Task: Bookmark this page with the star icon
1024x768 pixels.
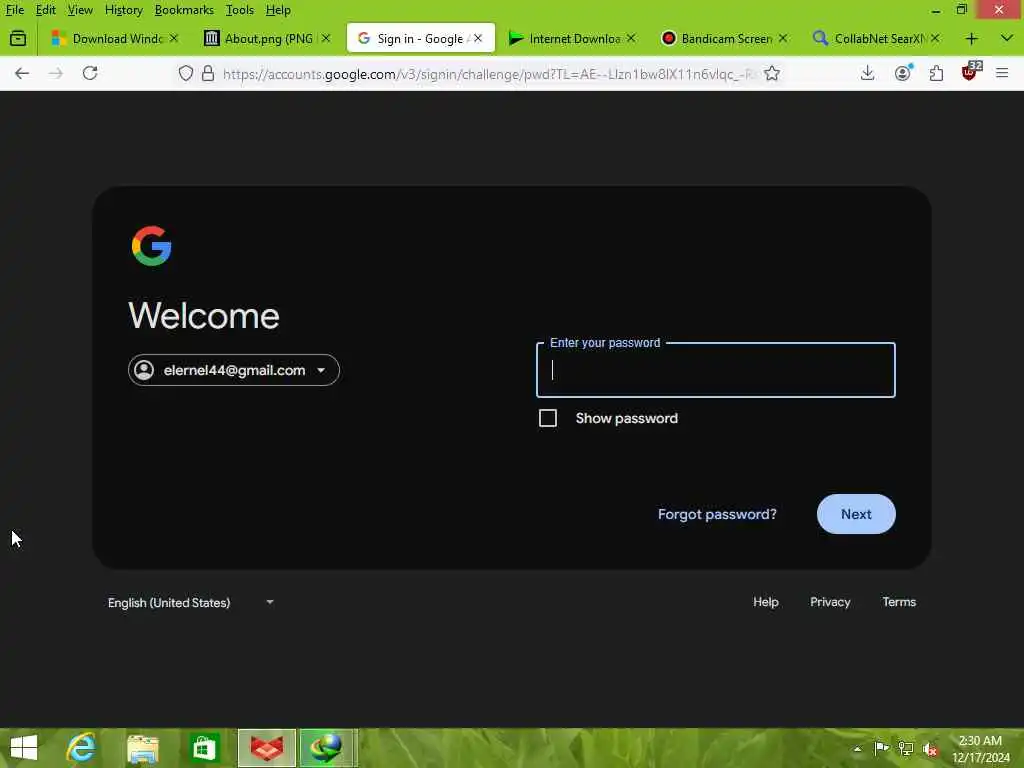Action: (x=772, y=73)
